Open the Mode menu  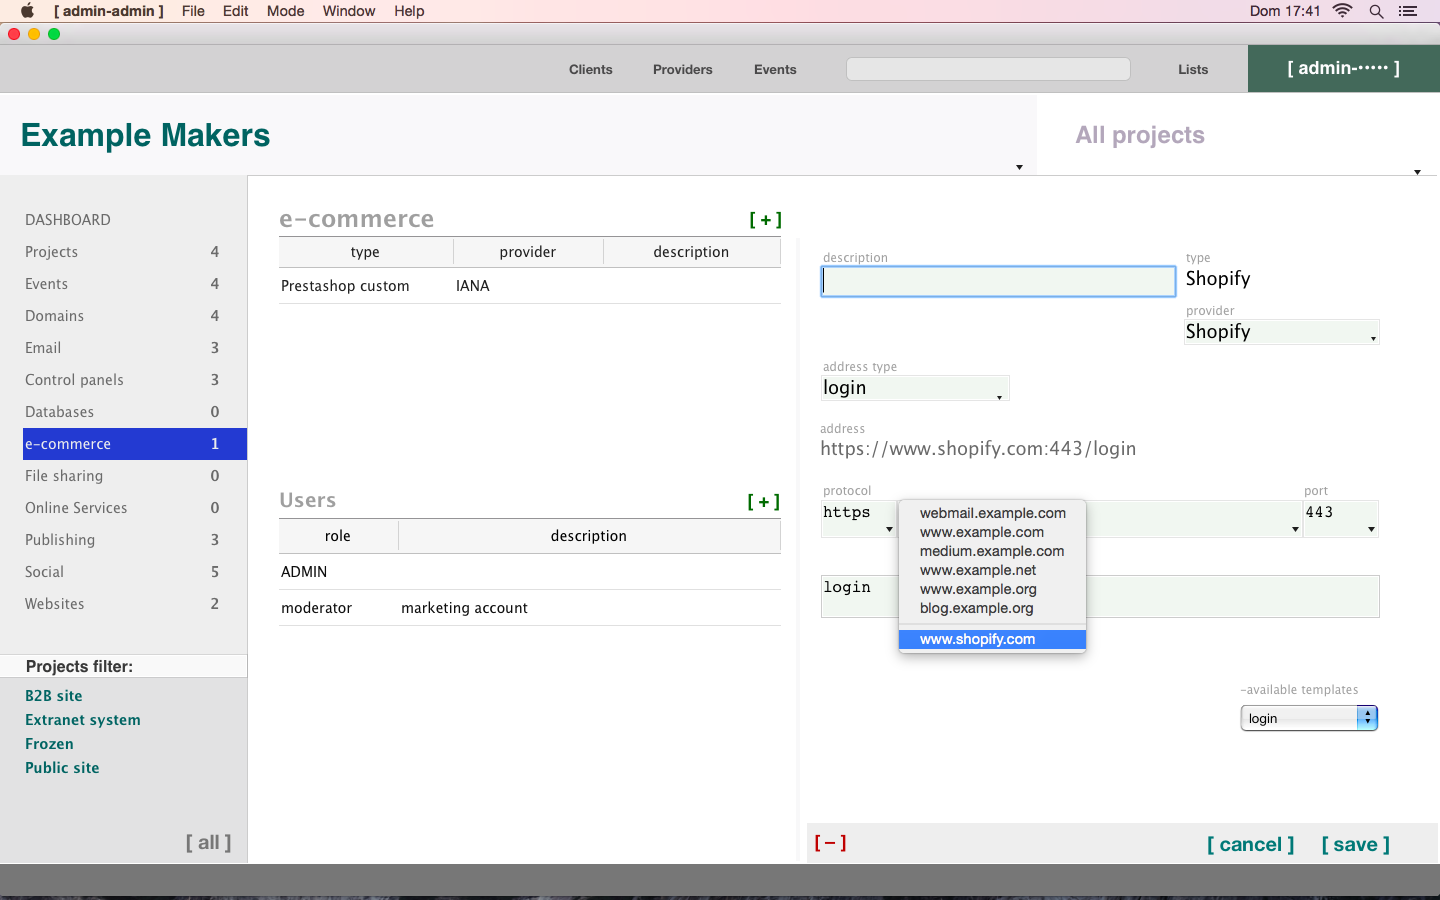pyautogui.click(x=285, y=11)
